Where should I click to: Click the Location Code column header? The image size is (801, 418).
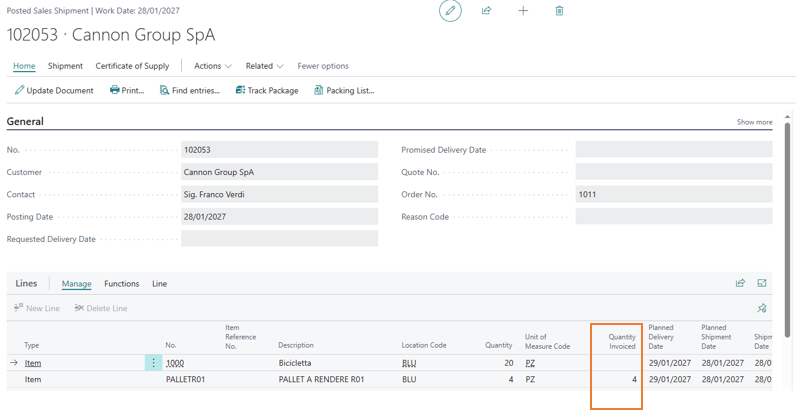pos(423,345)
